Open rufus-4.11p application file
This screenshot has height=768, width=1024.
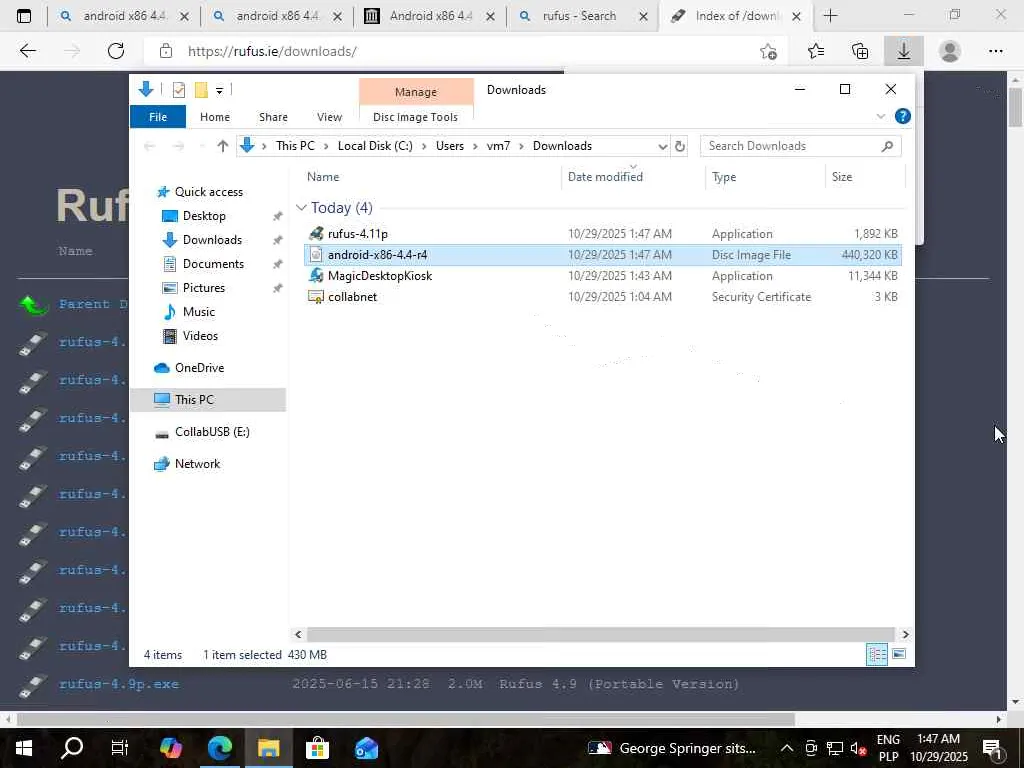click(x=358, y=234)
